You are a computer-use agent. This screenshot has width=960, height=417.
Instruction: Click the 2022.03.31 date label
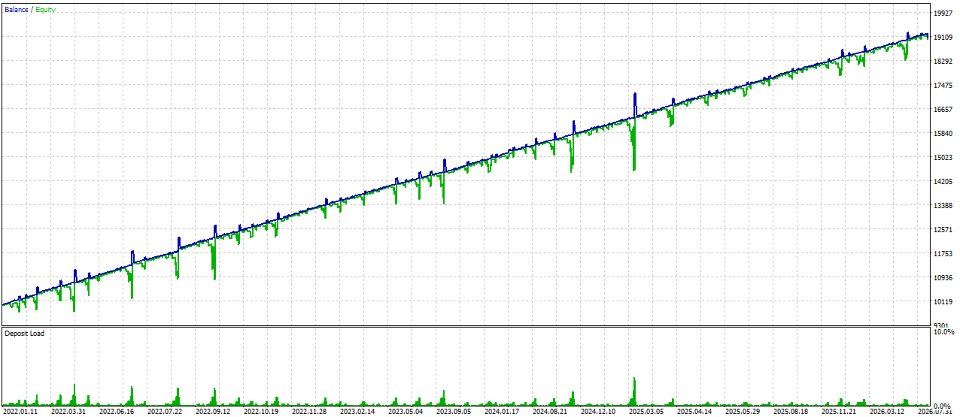point(69,411)
